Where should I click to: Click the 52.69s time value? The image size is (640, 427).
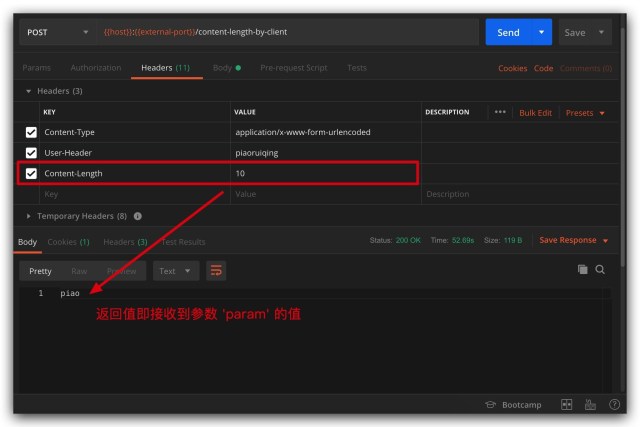[463, 240]
